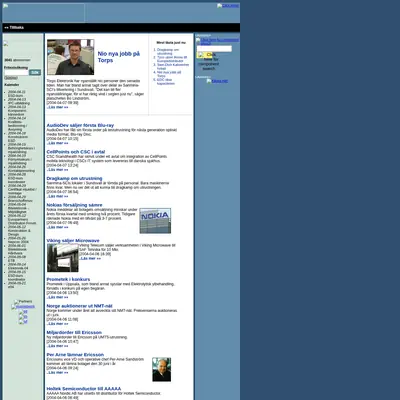Click Läs mer under Miljardorder article
The image size is (400, 400).
coord(57,346)
